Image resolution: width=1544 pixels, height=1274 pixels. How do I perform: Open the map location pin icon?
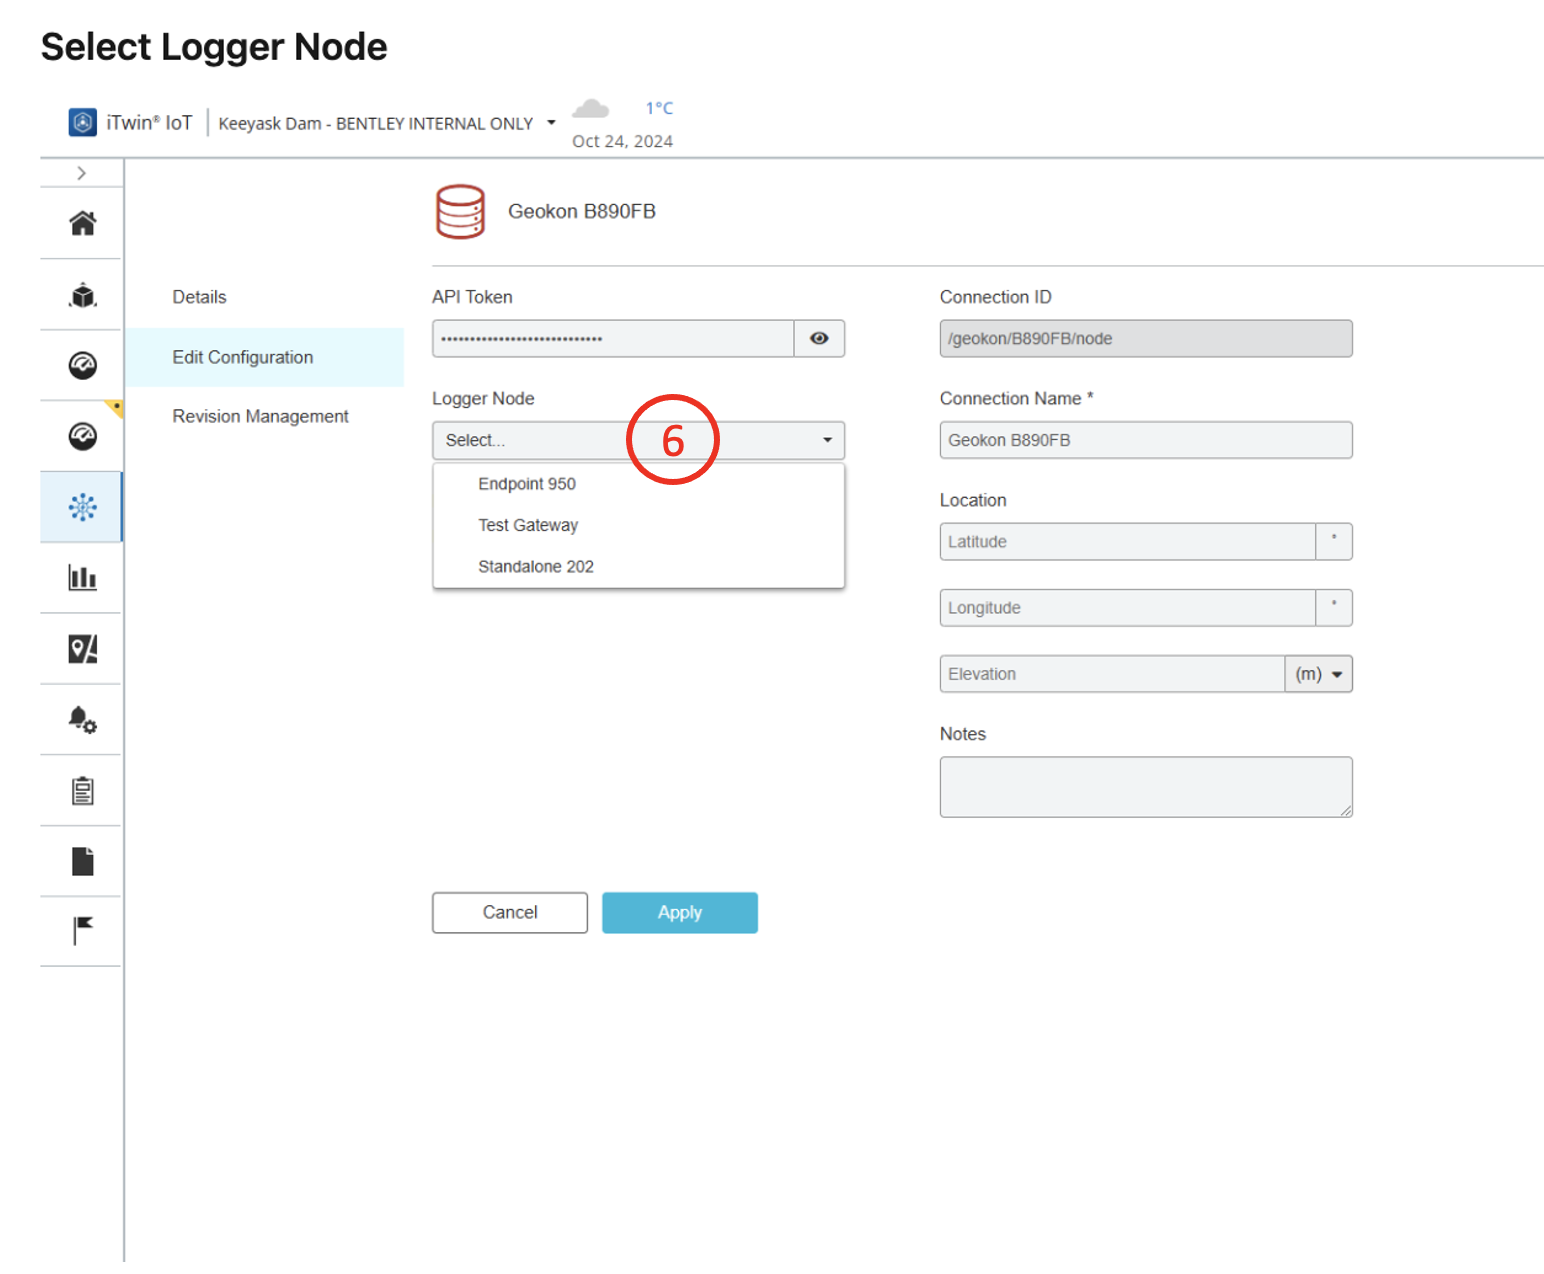click(x=83, y=649)
